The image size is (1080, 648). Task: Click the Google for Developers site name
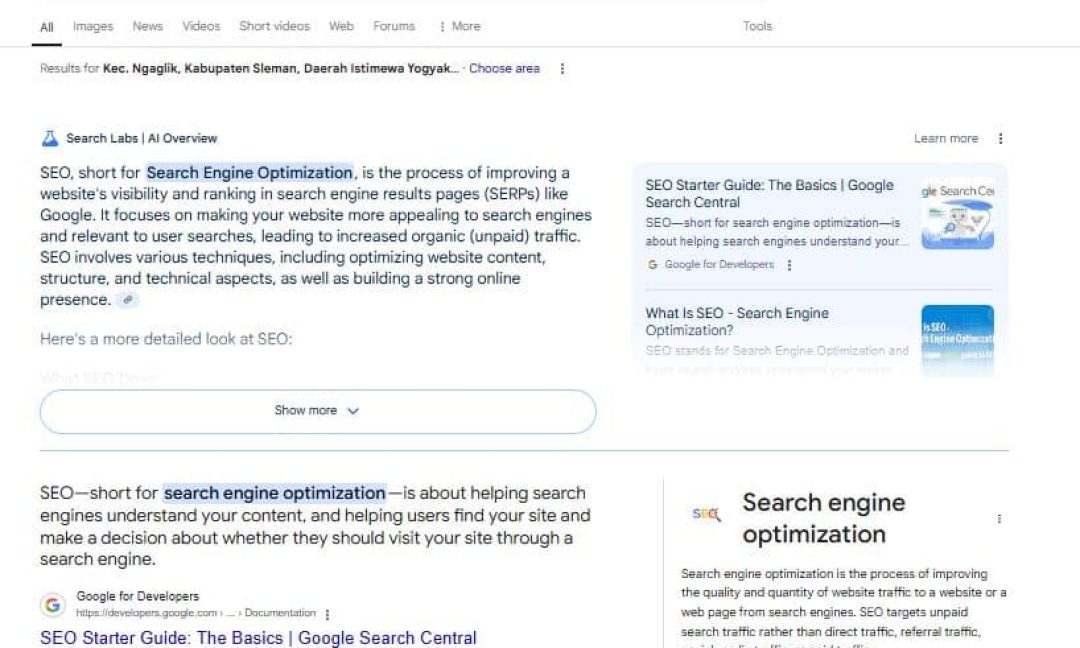tap(138, 596)
